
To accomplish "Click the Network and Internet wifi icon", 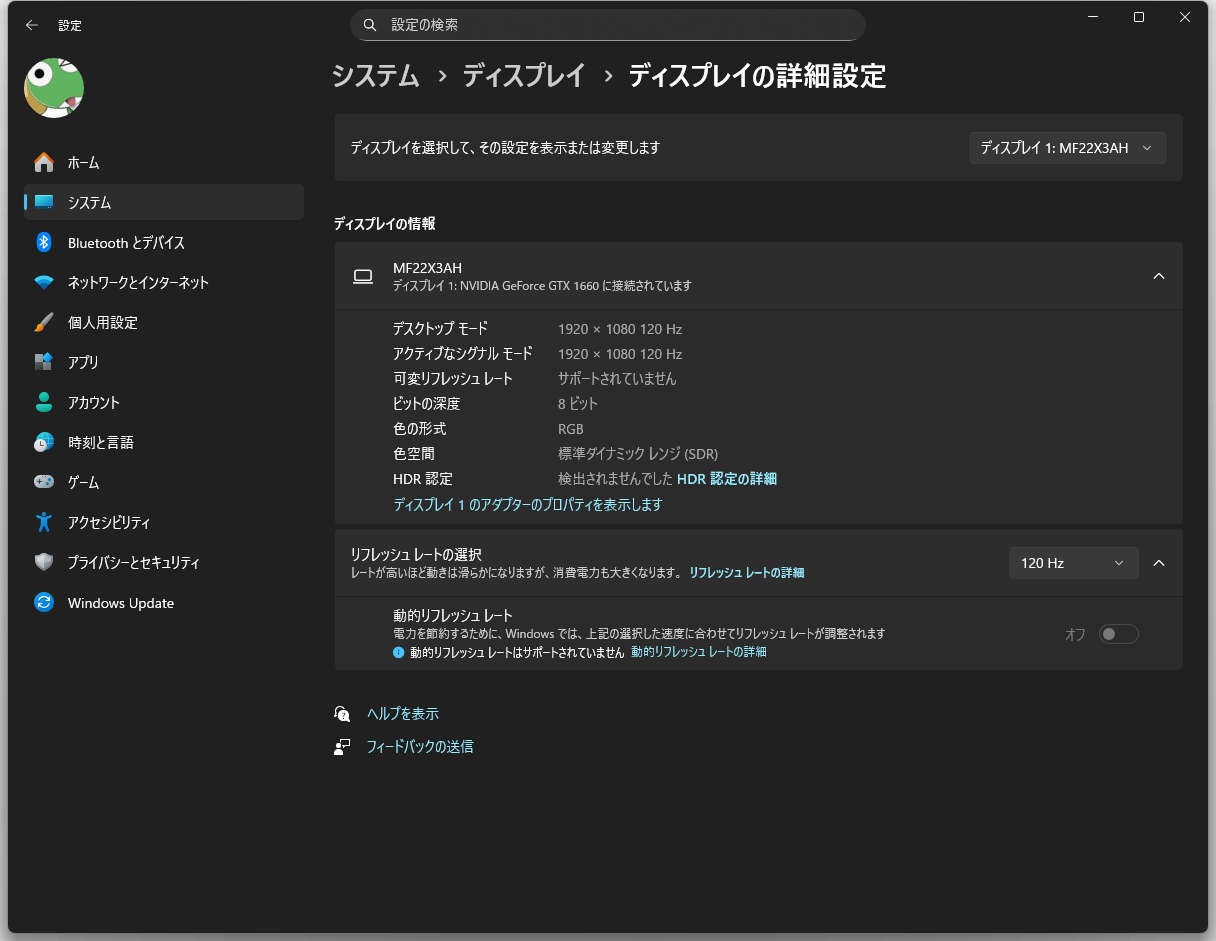I will (44, 283).
